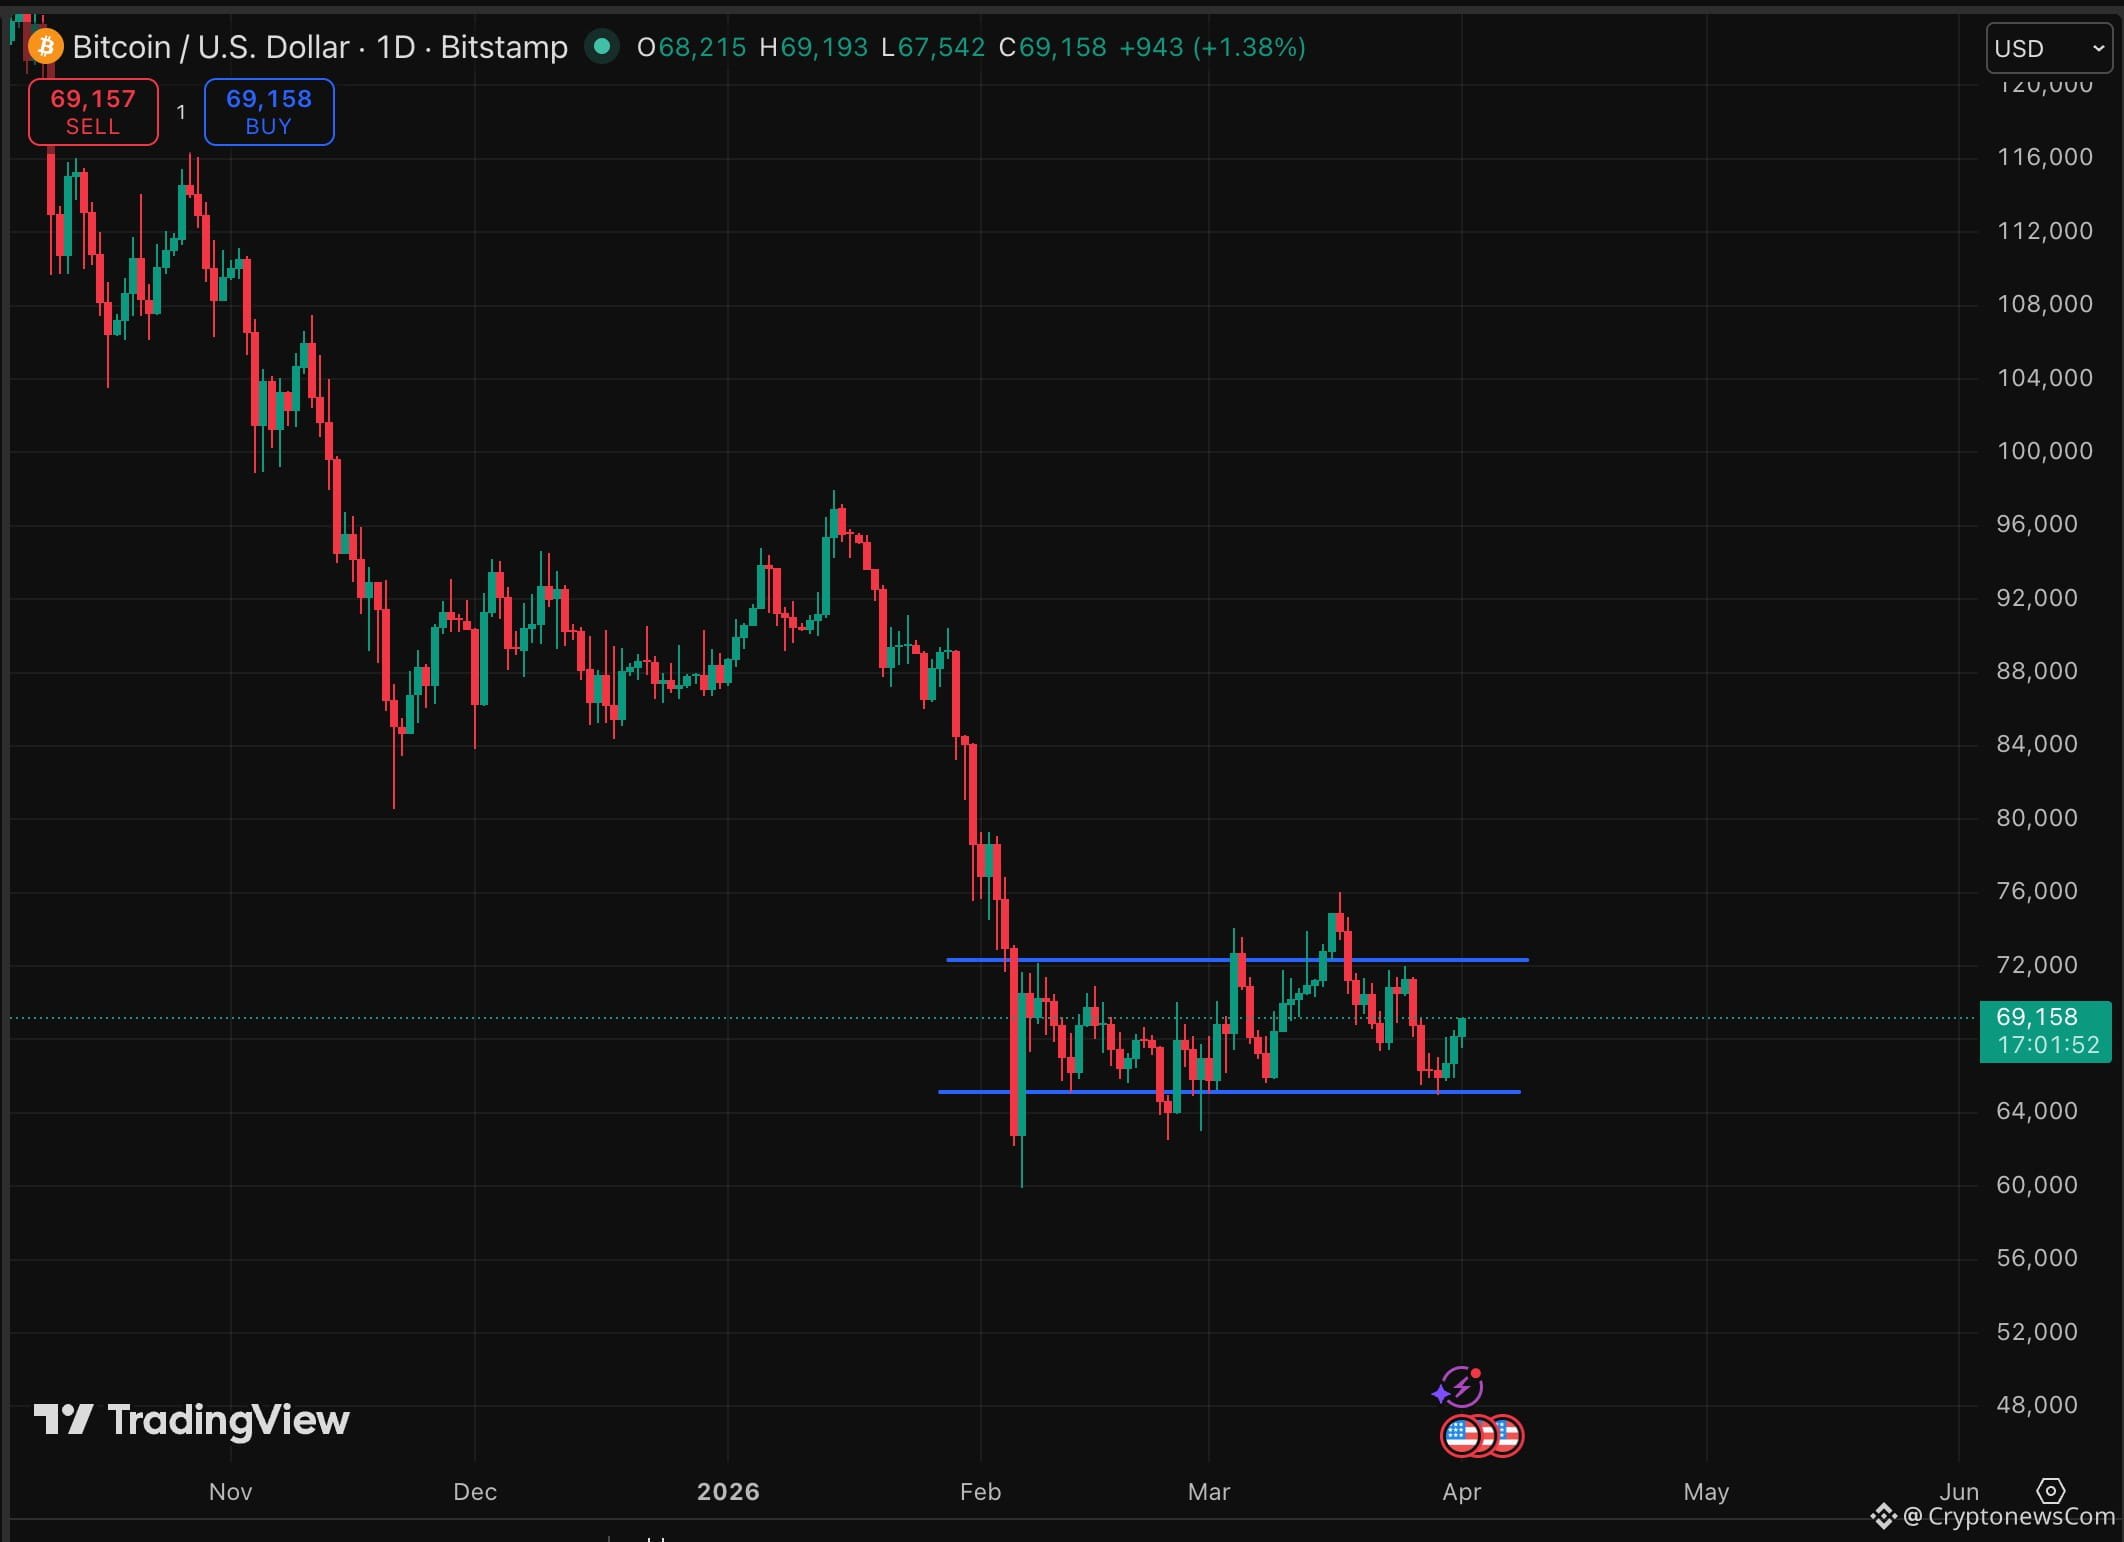The height and width of the screenshot is (1542, 2124).
Task: Open symbol search via Bitcoin / U.S. Dollar title
Action: [x=210, y=47]
